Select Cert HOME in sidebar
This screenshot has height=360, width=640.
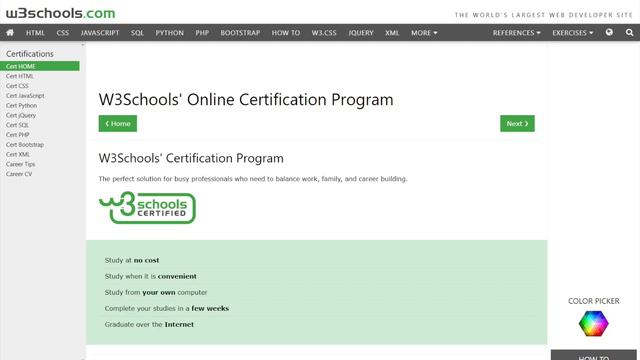pyautogui.click(x=40, y=66)
